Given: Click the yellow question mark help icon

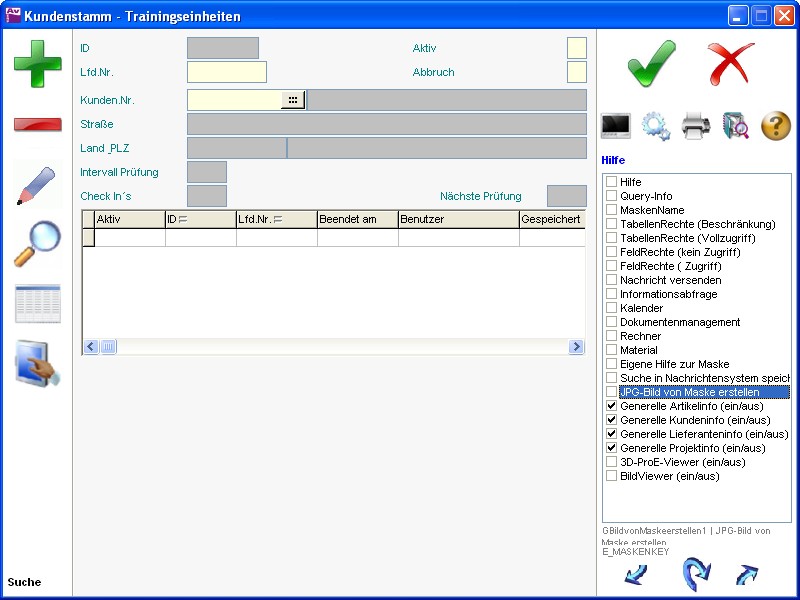Looking at the screenshot, I should click(x=776, y=126).
